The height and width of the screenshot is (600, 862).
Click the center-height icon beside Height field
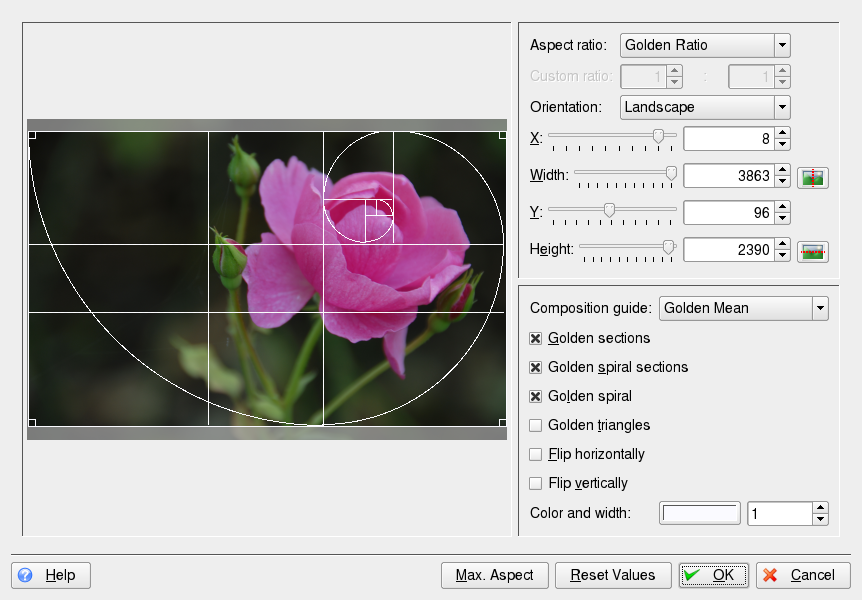click(813, 251)
